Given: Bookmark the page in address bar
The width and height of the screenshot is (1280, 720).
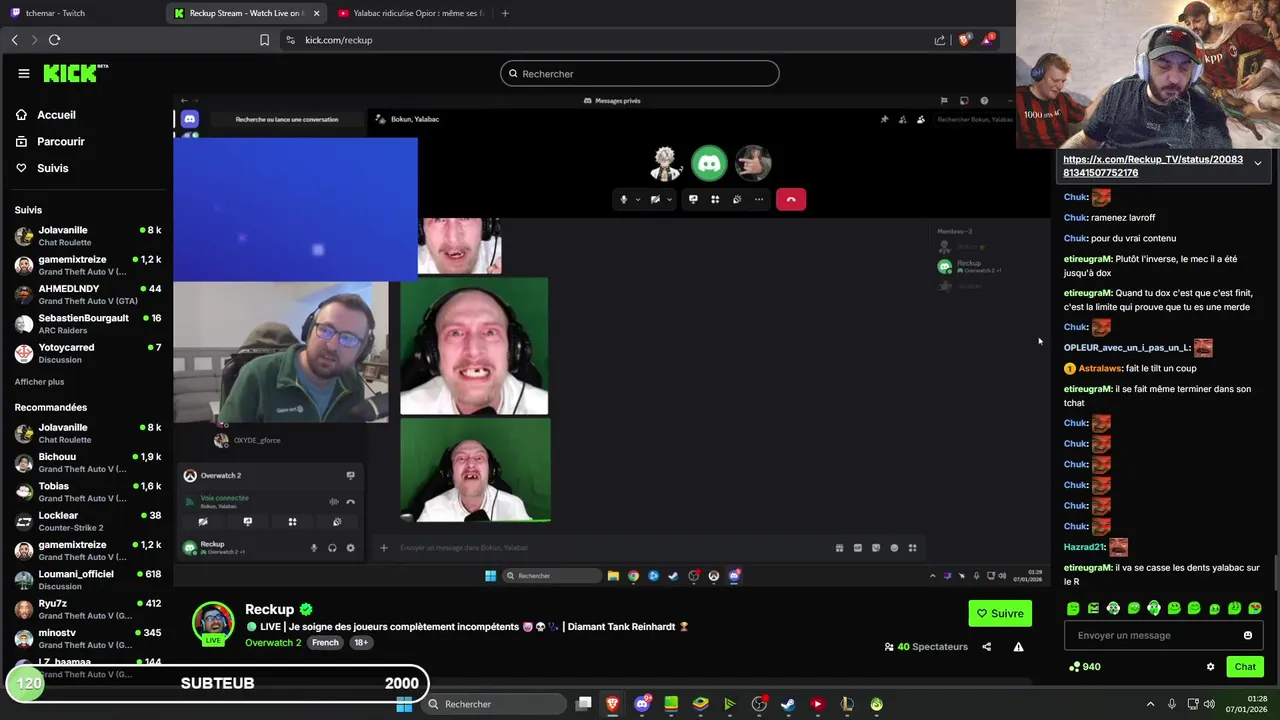Looking at the screenshot, I should click(x=264, y=40).
